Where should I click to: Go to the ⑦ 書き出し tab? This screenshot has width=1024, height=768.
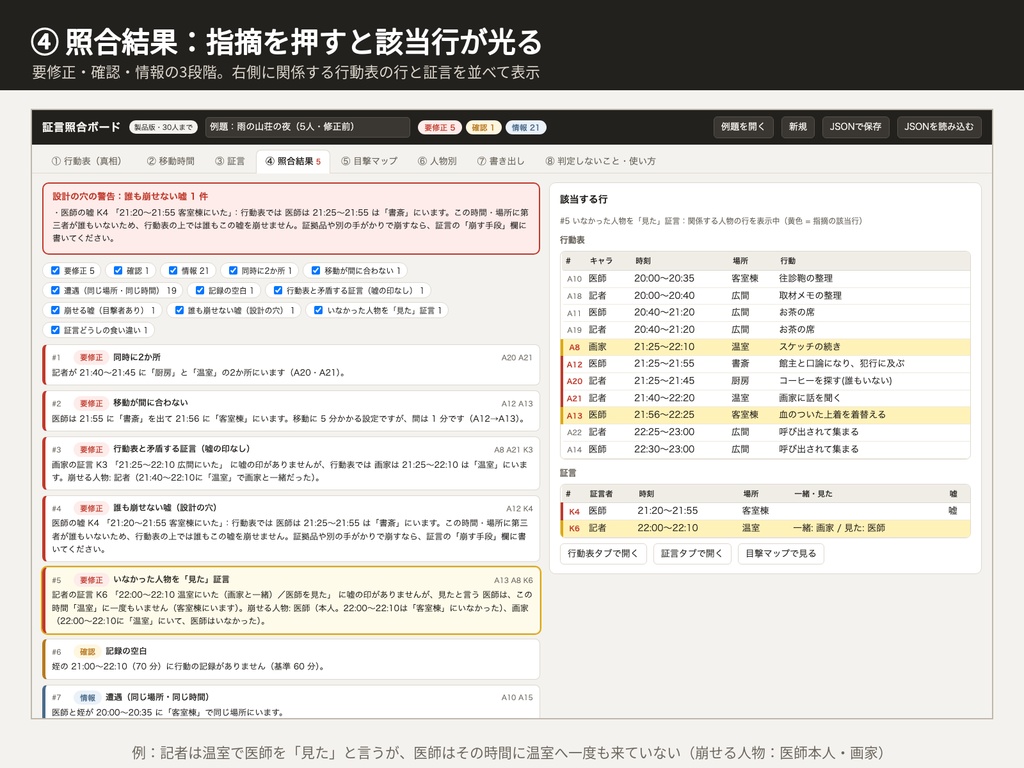pos(500,161)
